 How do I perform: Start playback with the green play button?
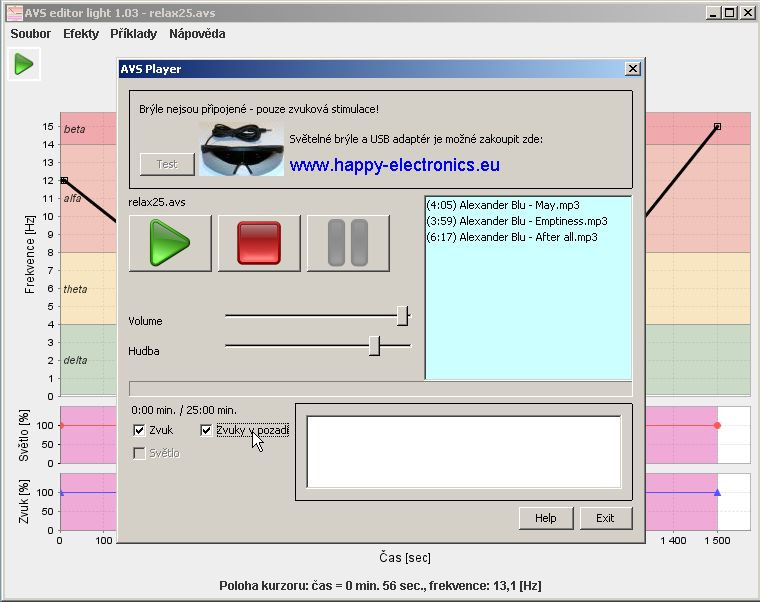[170, 243]
